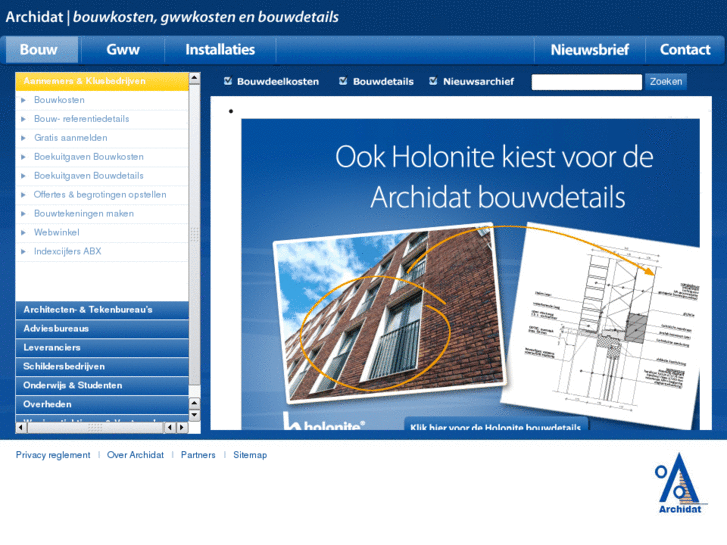This screenshot has height=545, width=727.
Task: Click arrow icon beside Bouwkosten
Action: point(23,100)
